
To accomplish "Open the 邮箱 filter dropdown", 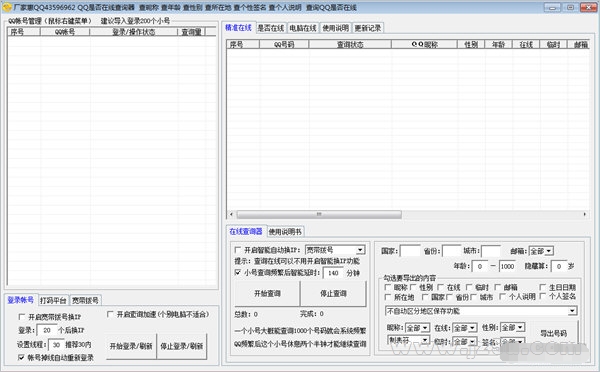I will [x=541, y=251].
